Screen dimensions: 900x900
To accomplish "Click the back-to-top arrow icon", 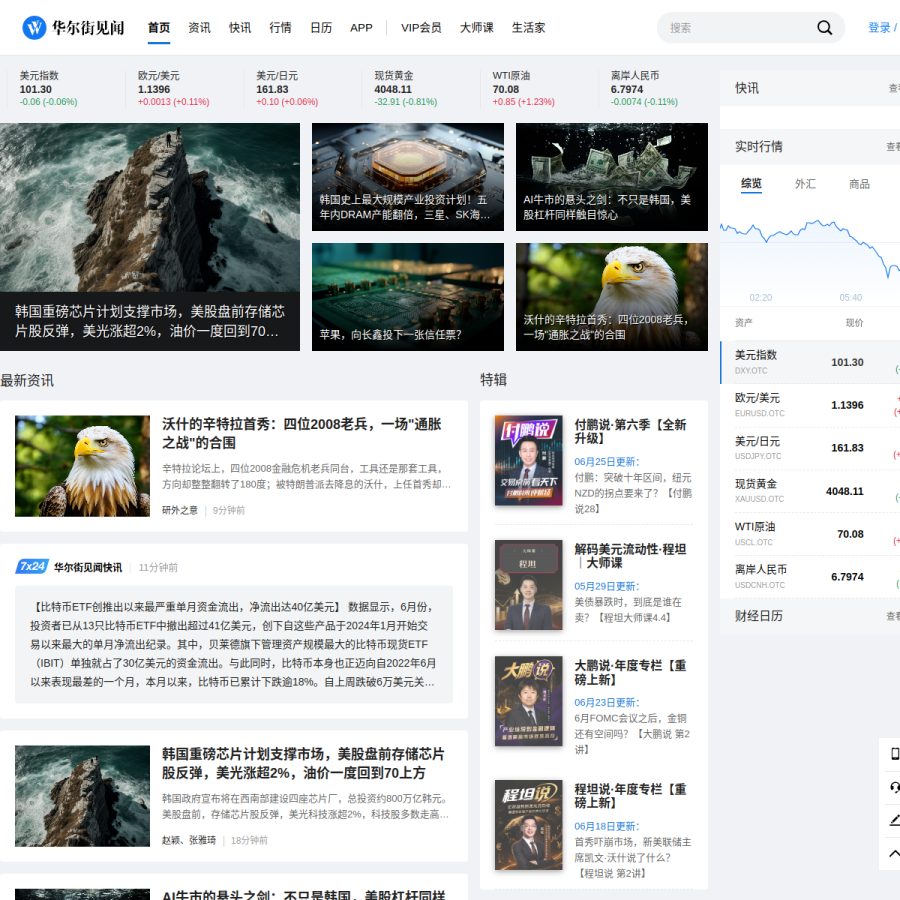I will pyautogui.click(x=894, y=854).
